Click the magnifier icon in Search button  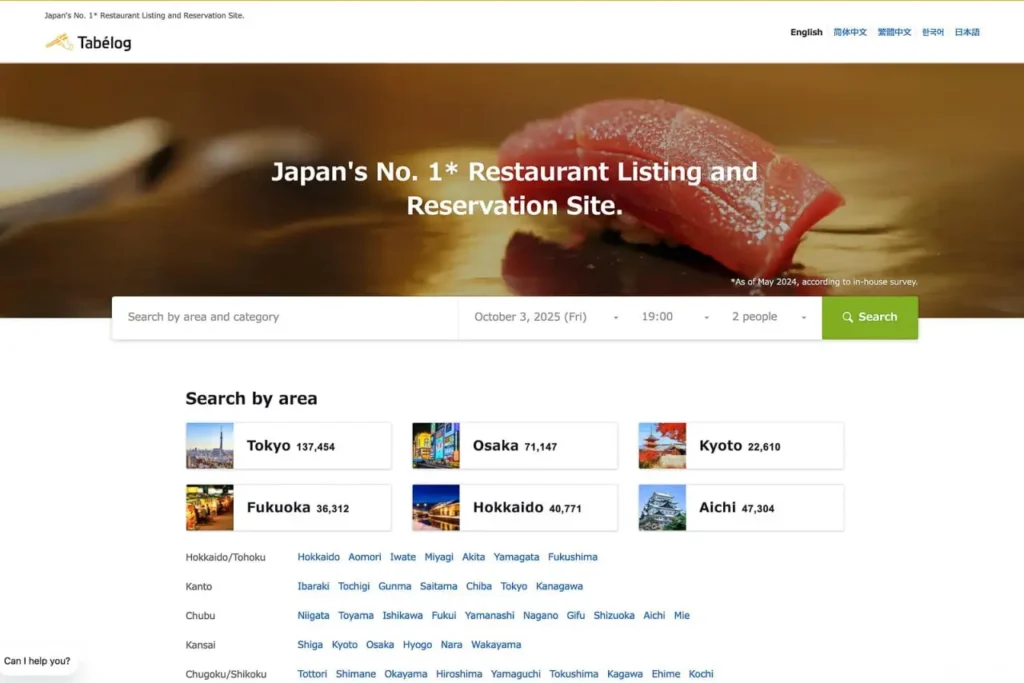pyautogui.click(x=847, y=317)
